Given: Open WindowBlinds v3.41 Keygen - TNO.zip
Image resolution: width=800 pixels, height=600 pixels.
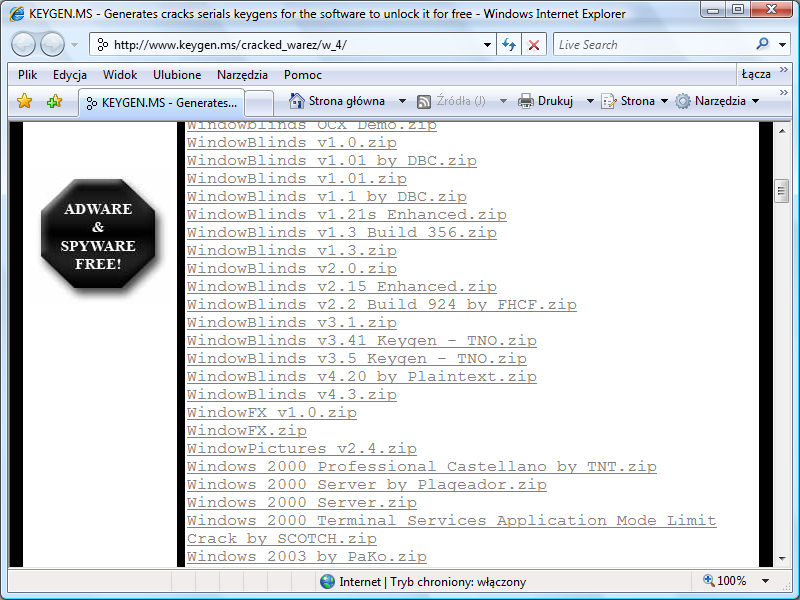Looking at the screenshot, I should (362, 340).
